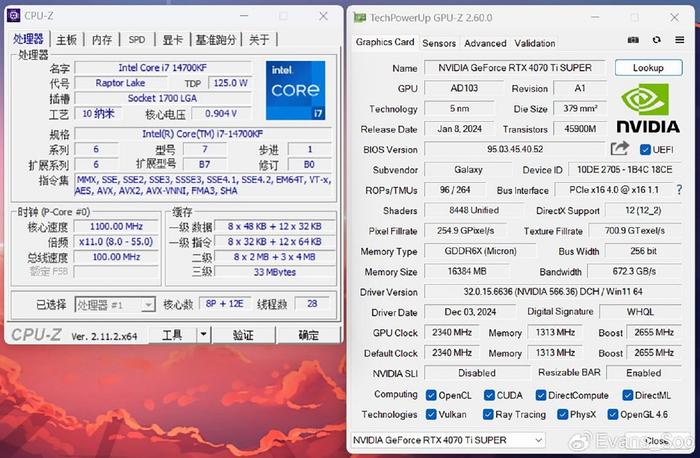Toggle the DirectML checkbox
This screenshot has height=458, width=700.
[627, 395]
